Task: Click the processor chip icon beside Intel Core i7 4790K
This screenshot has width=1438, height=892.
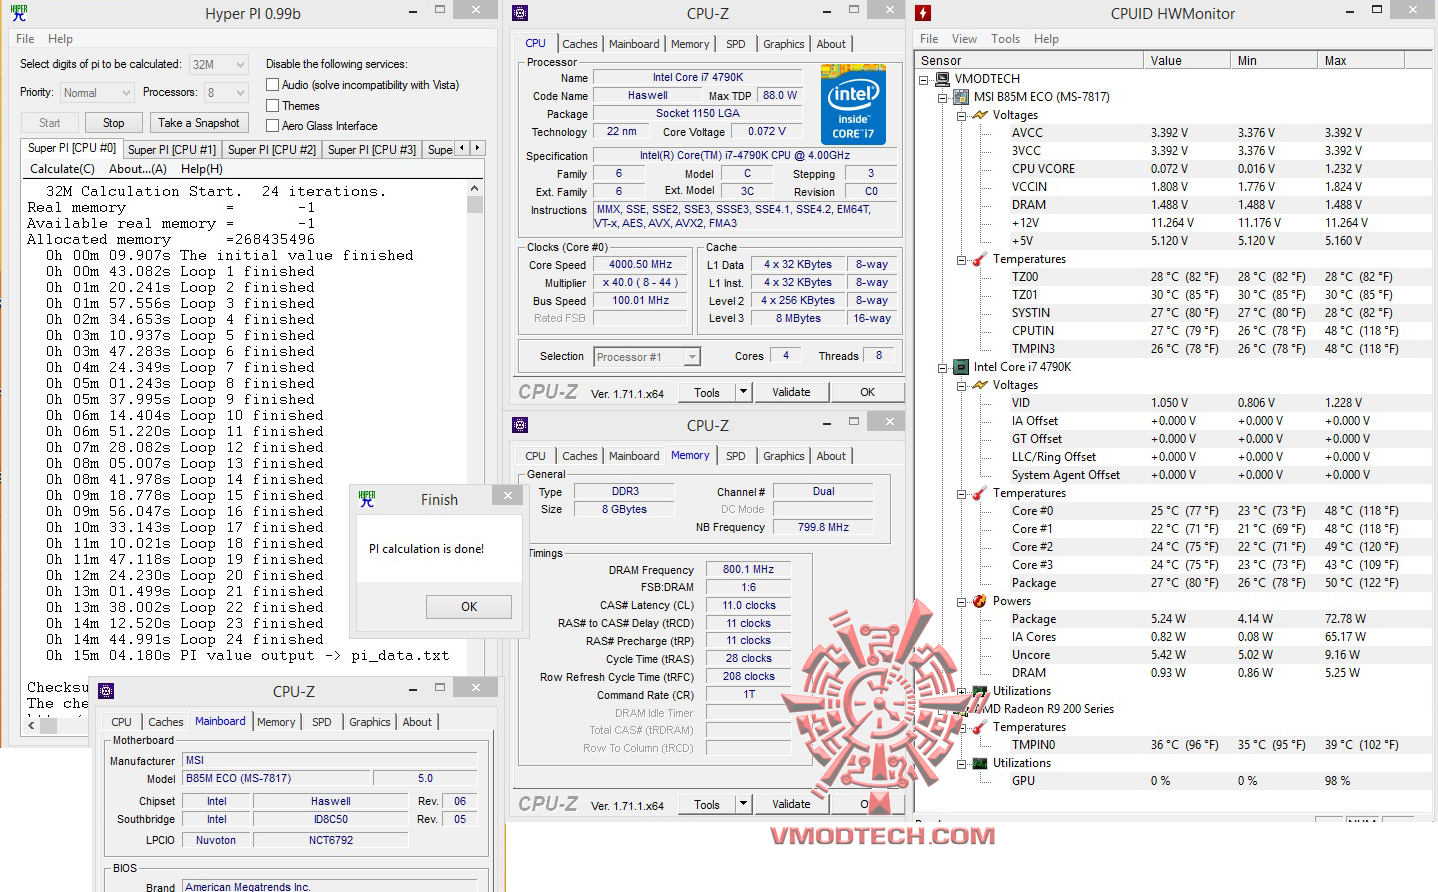Action: point(961,367)
